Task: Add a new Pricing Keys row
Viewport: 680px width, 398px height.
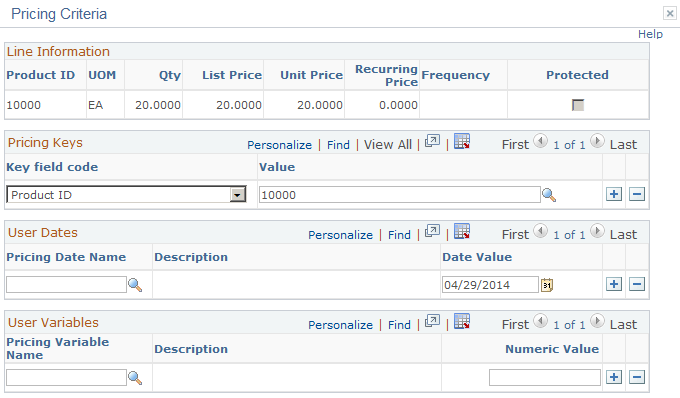Action: click(614, 194)
